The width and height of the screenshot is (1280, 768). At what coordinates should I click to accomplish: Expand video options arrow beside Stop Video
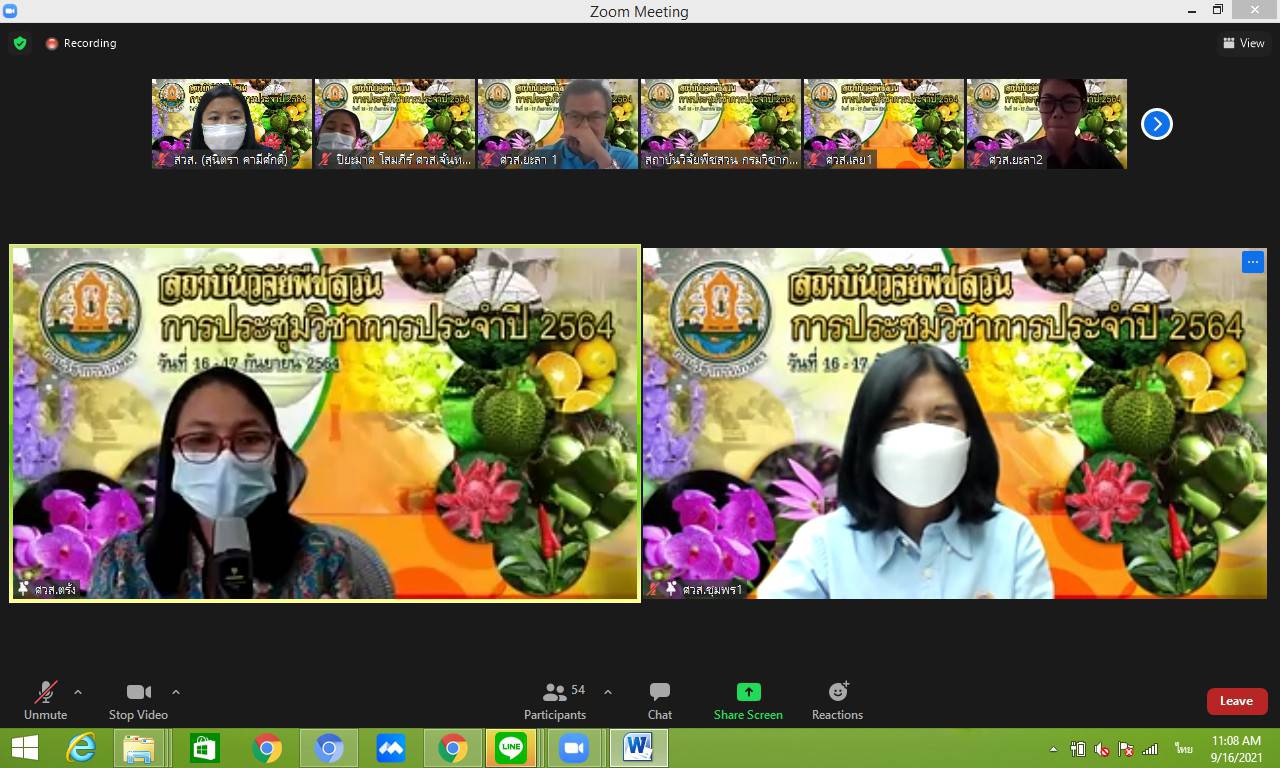[x=176, y=692]
